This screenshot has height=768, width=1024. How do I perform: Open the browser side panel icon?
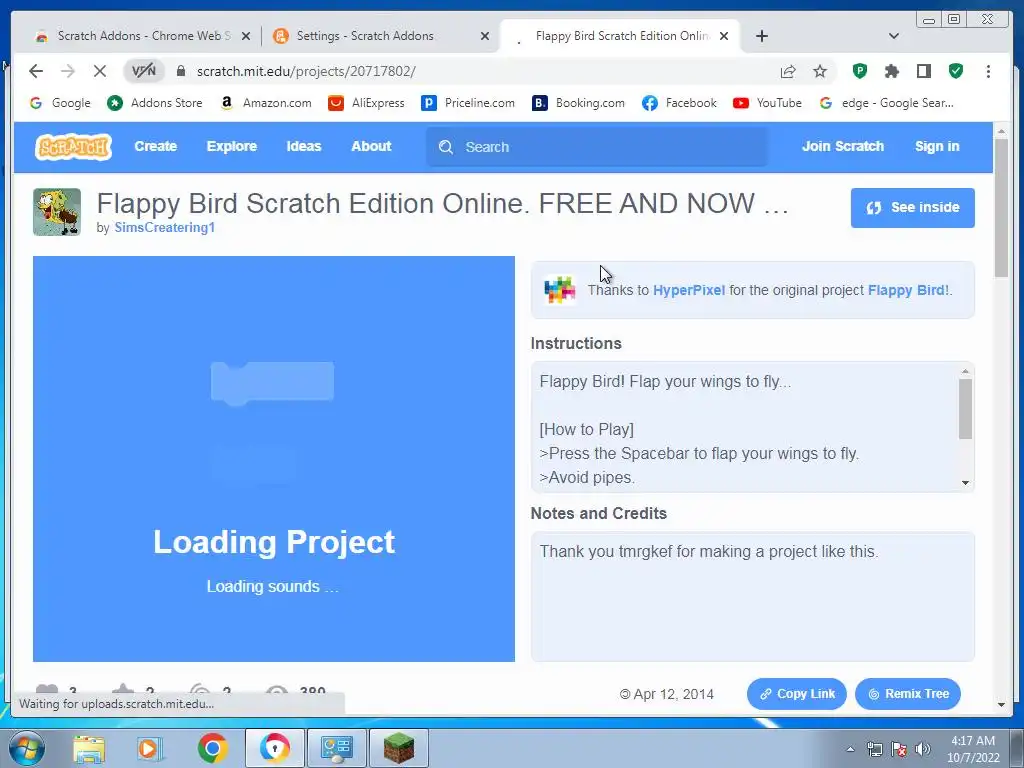point(923,71)
